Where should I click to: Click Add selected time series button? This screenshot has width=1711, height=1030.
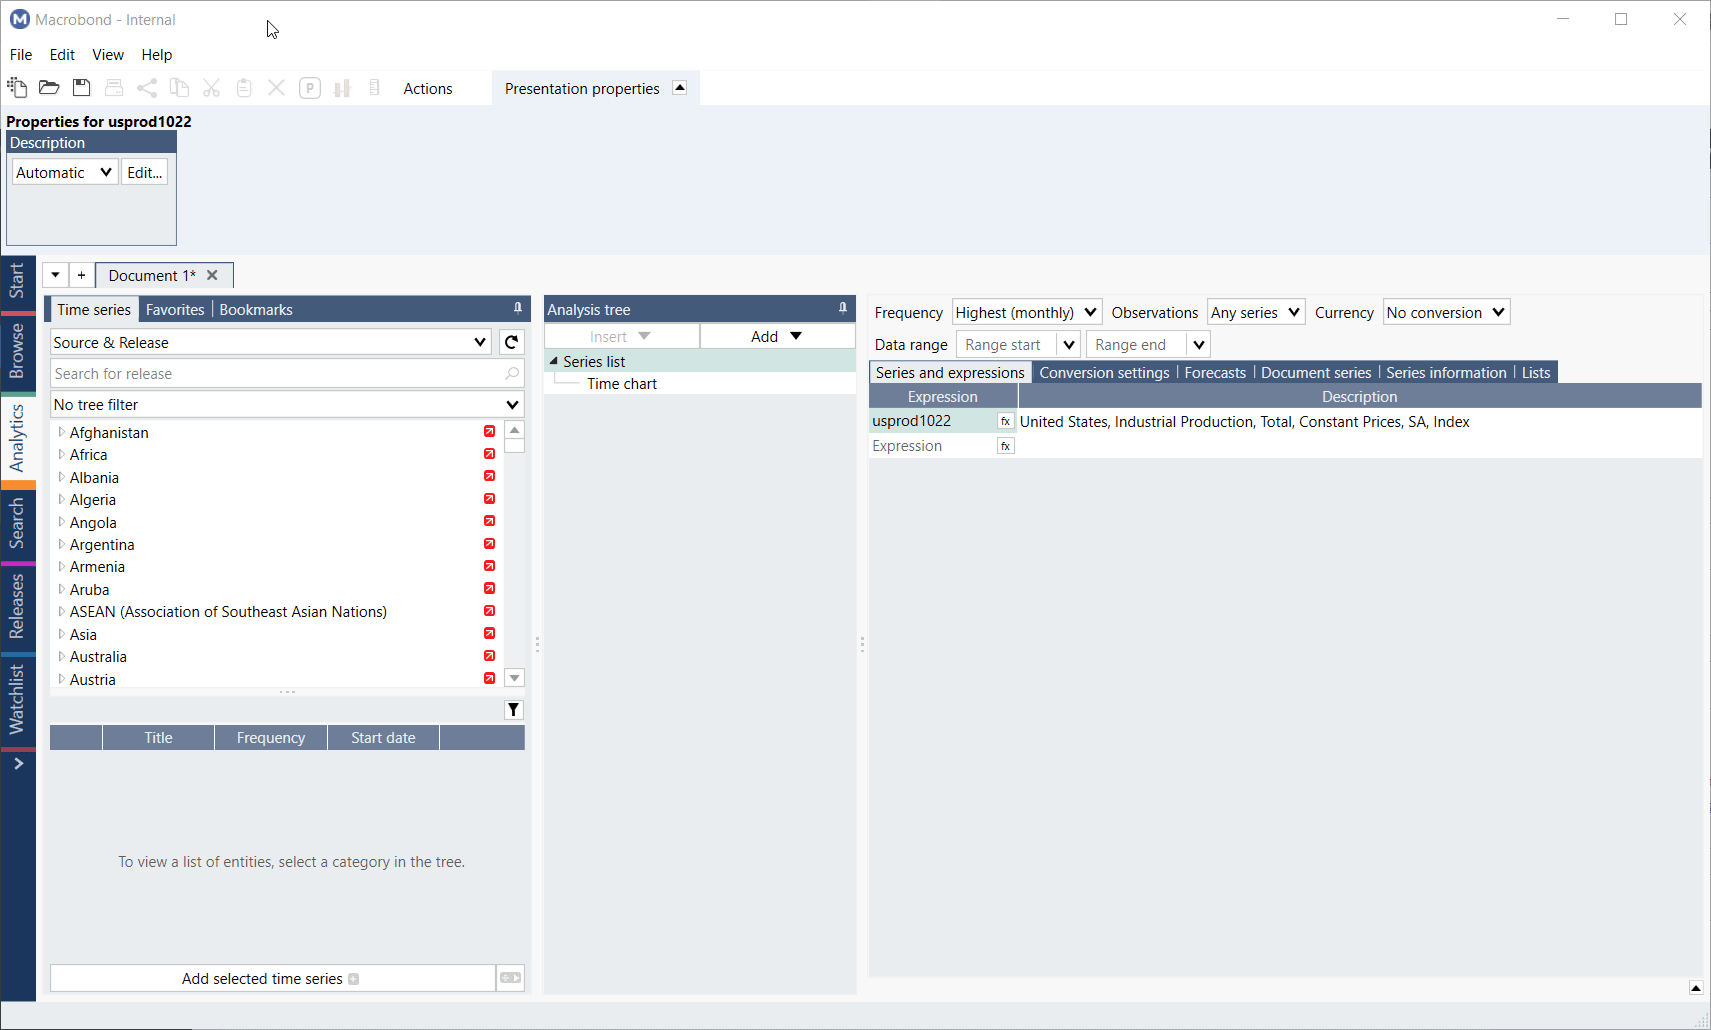pyautogui.click(x=272, y=978)
